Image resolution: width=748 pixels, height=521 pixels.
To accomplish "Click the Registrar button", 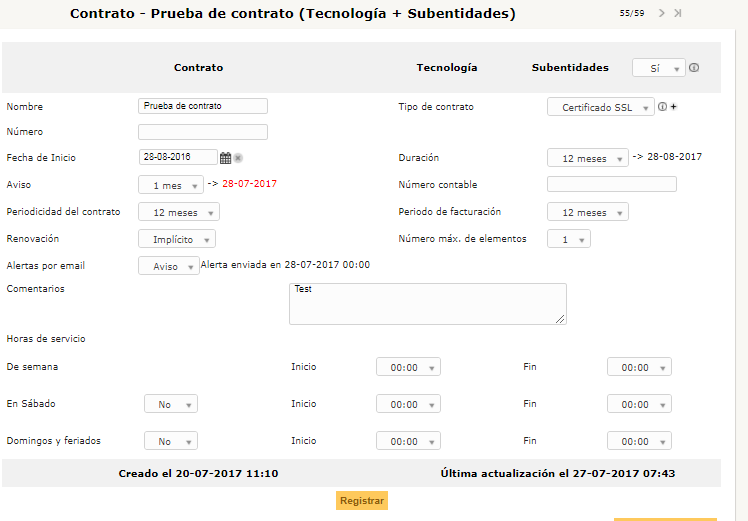I will 362,500.
